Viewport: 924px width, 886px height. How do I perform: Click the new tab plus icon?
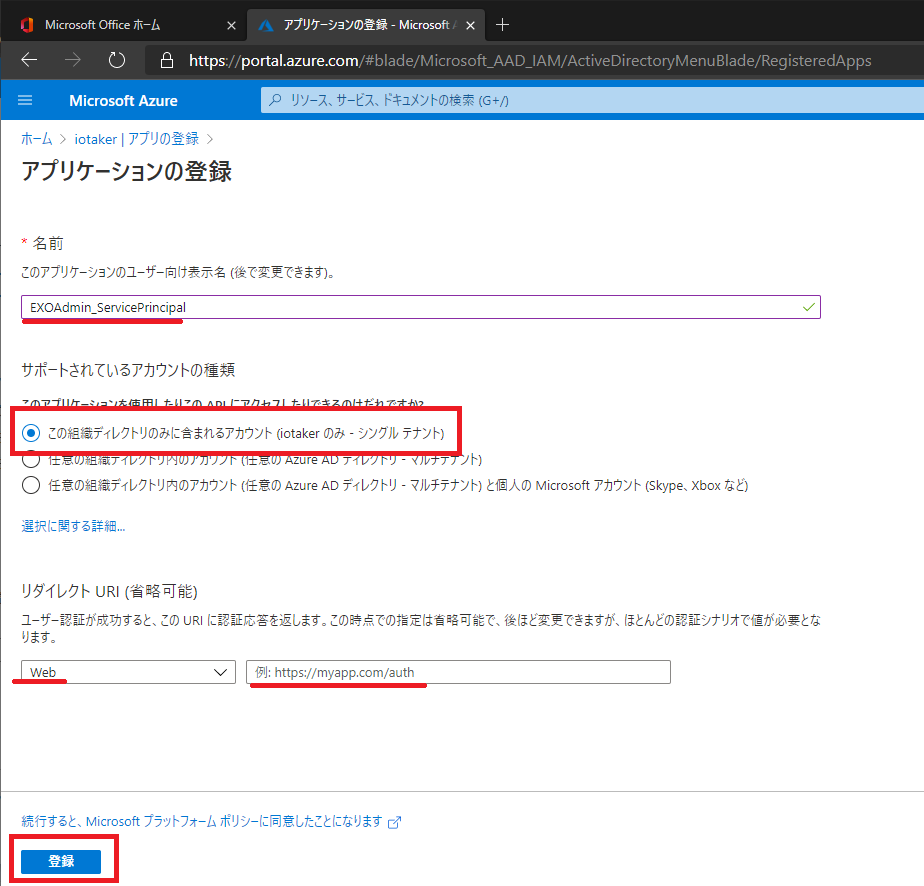502,24
